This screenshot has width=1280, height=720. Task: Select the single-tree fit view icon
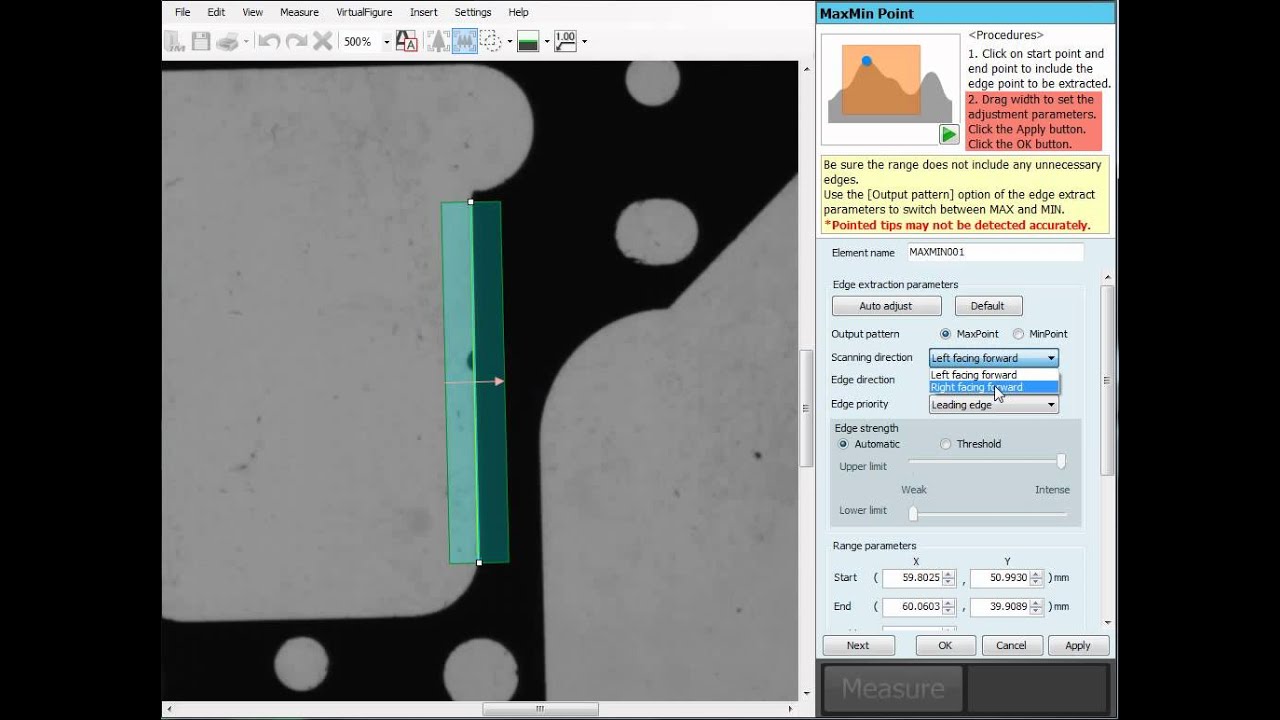coord(438,41)
